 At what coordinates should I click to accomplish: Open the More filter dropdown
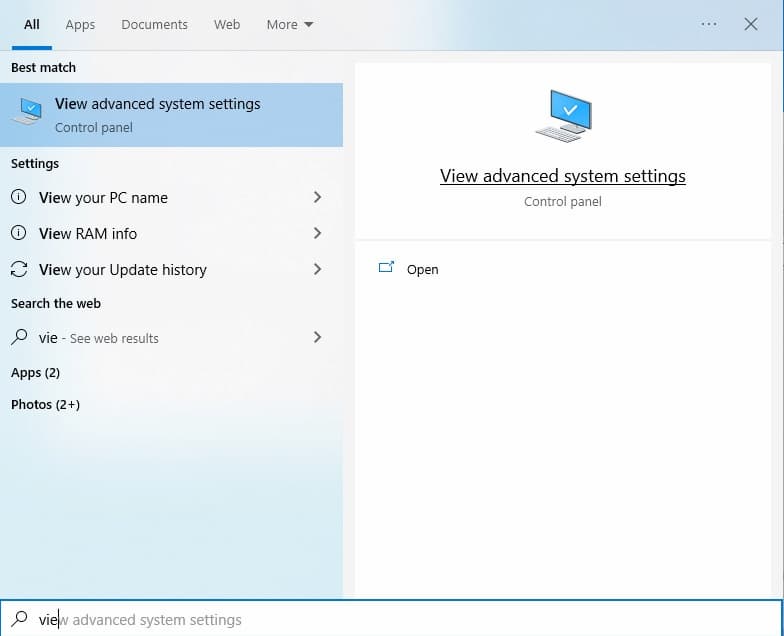tap(290, 24)
